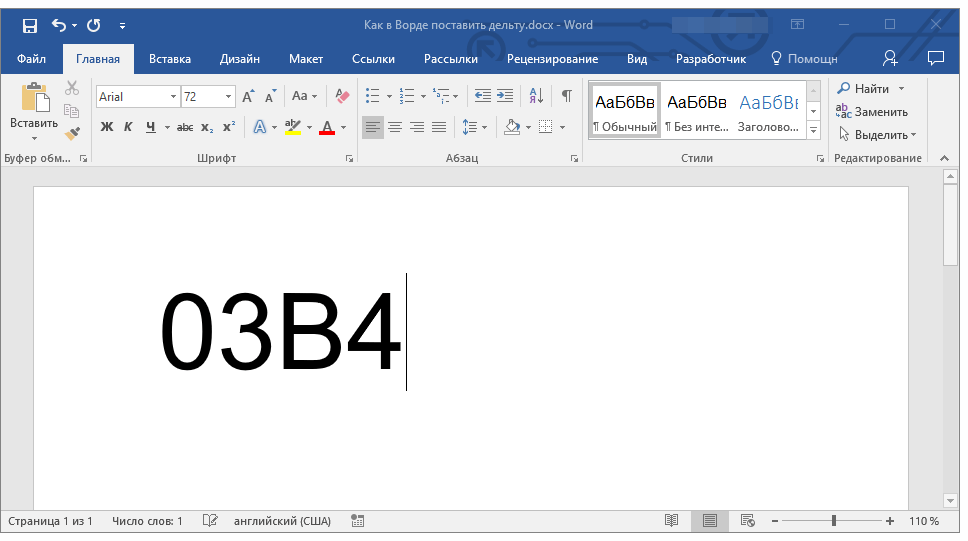Switch to the Вставка tab
968x541 pixels.
(170, 59)
